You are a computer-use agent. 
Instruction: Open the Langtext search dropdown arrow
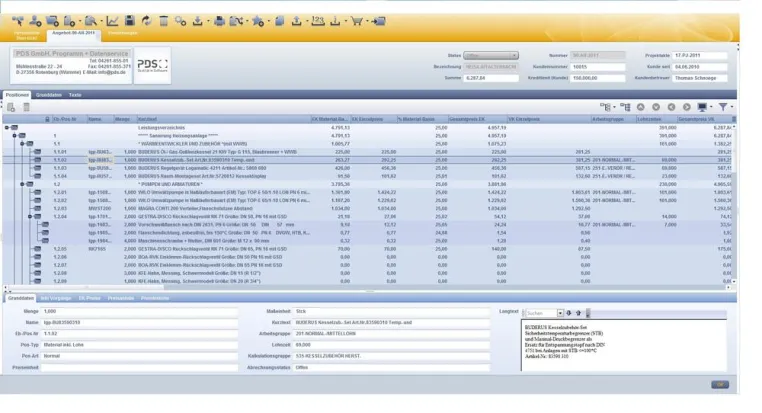[560, 313]
